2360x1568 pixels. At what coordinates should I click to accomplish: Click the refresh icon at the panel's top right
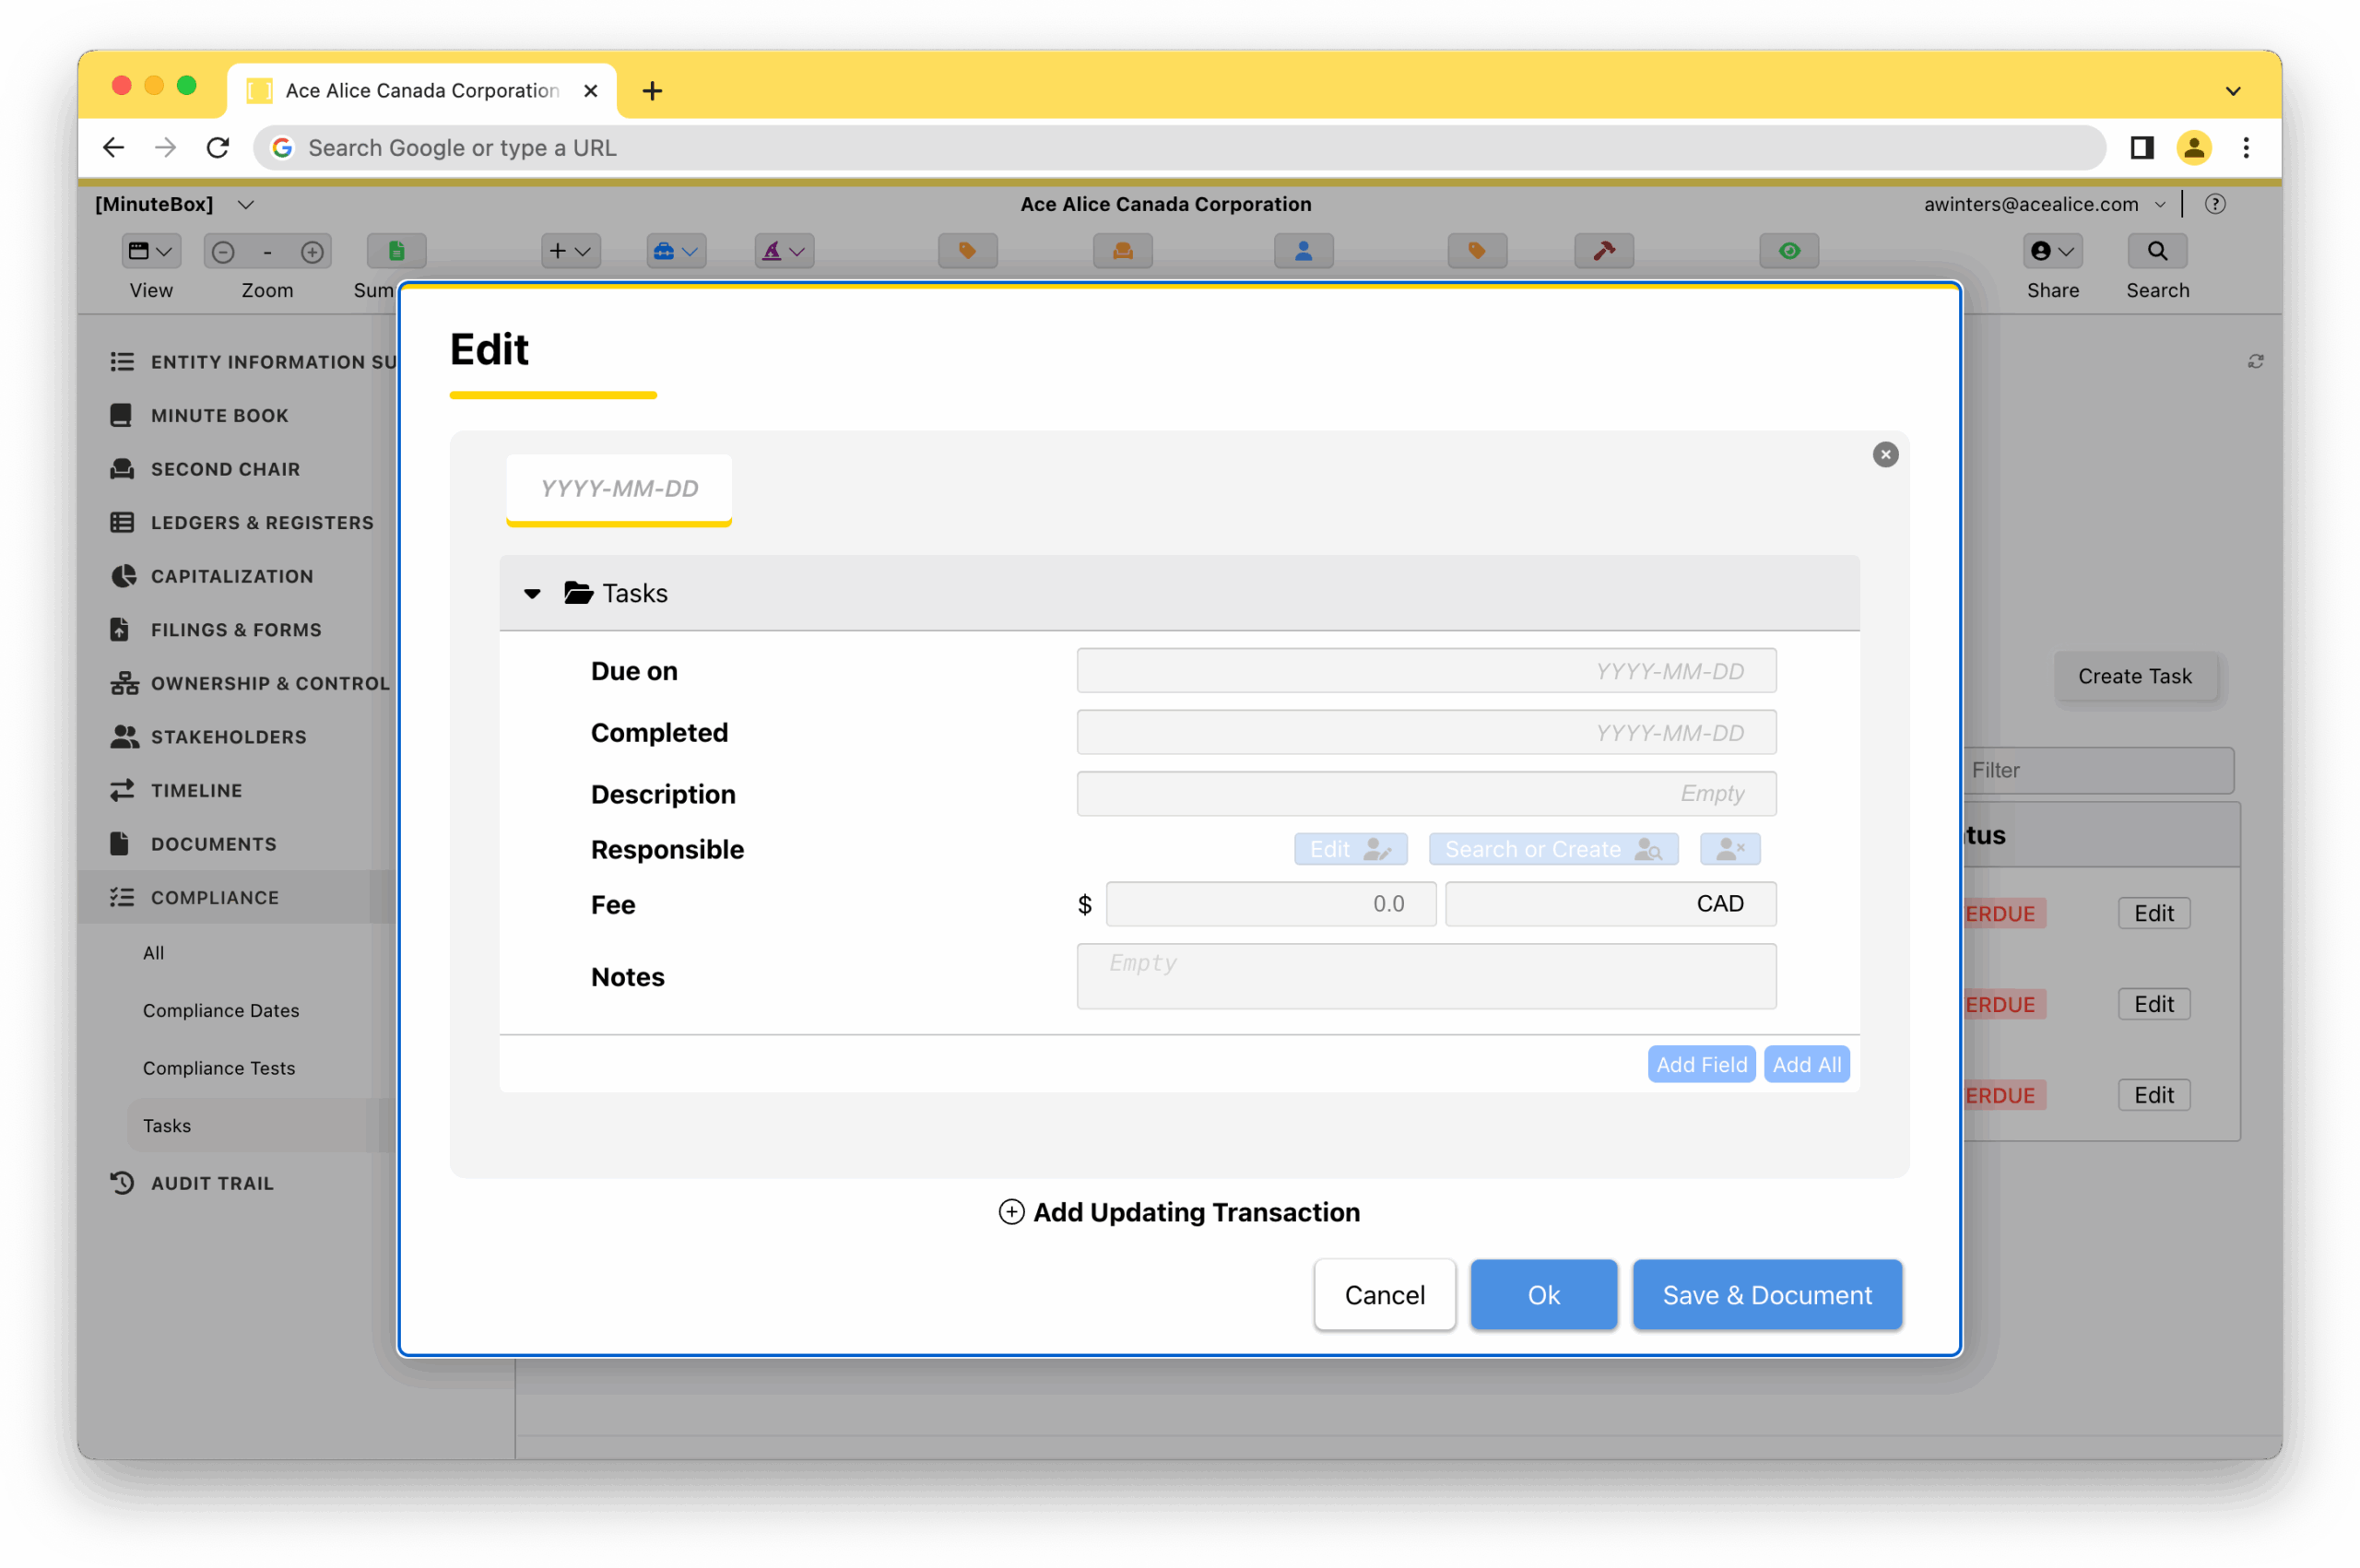[2255, 361]
